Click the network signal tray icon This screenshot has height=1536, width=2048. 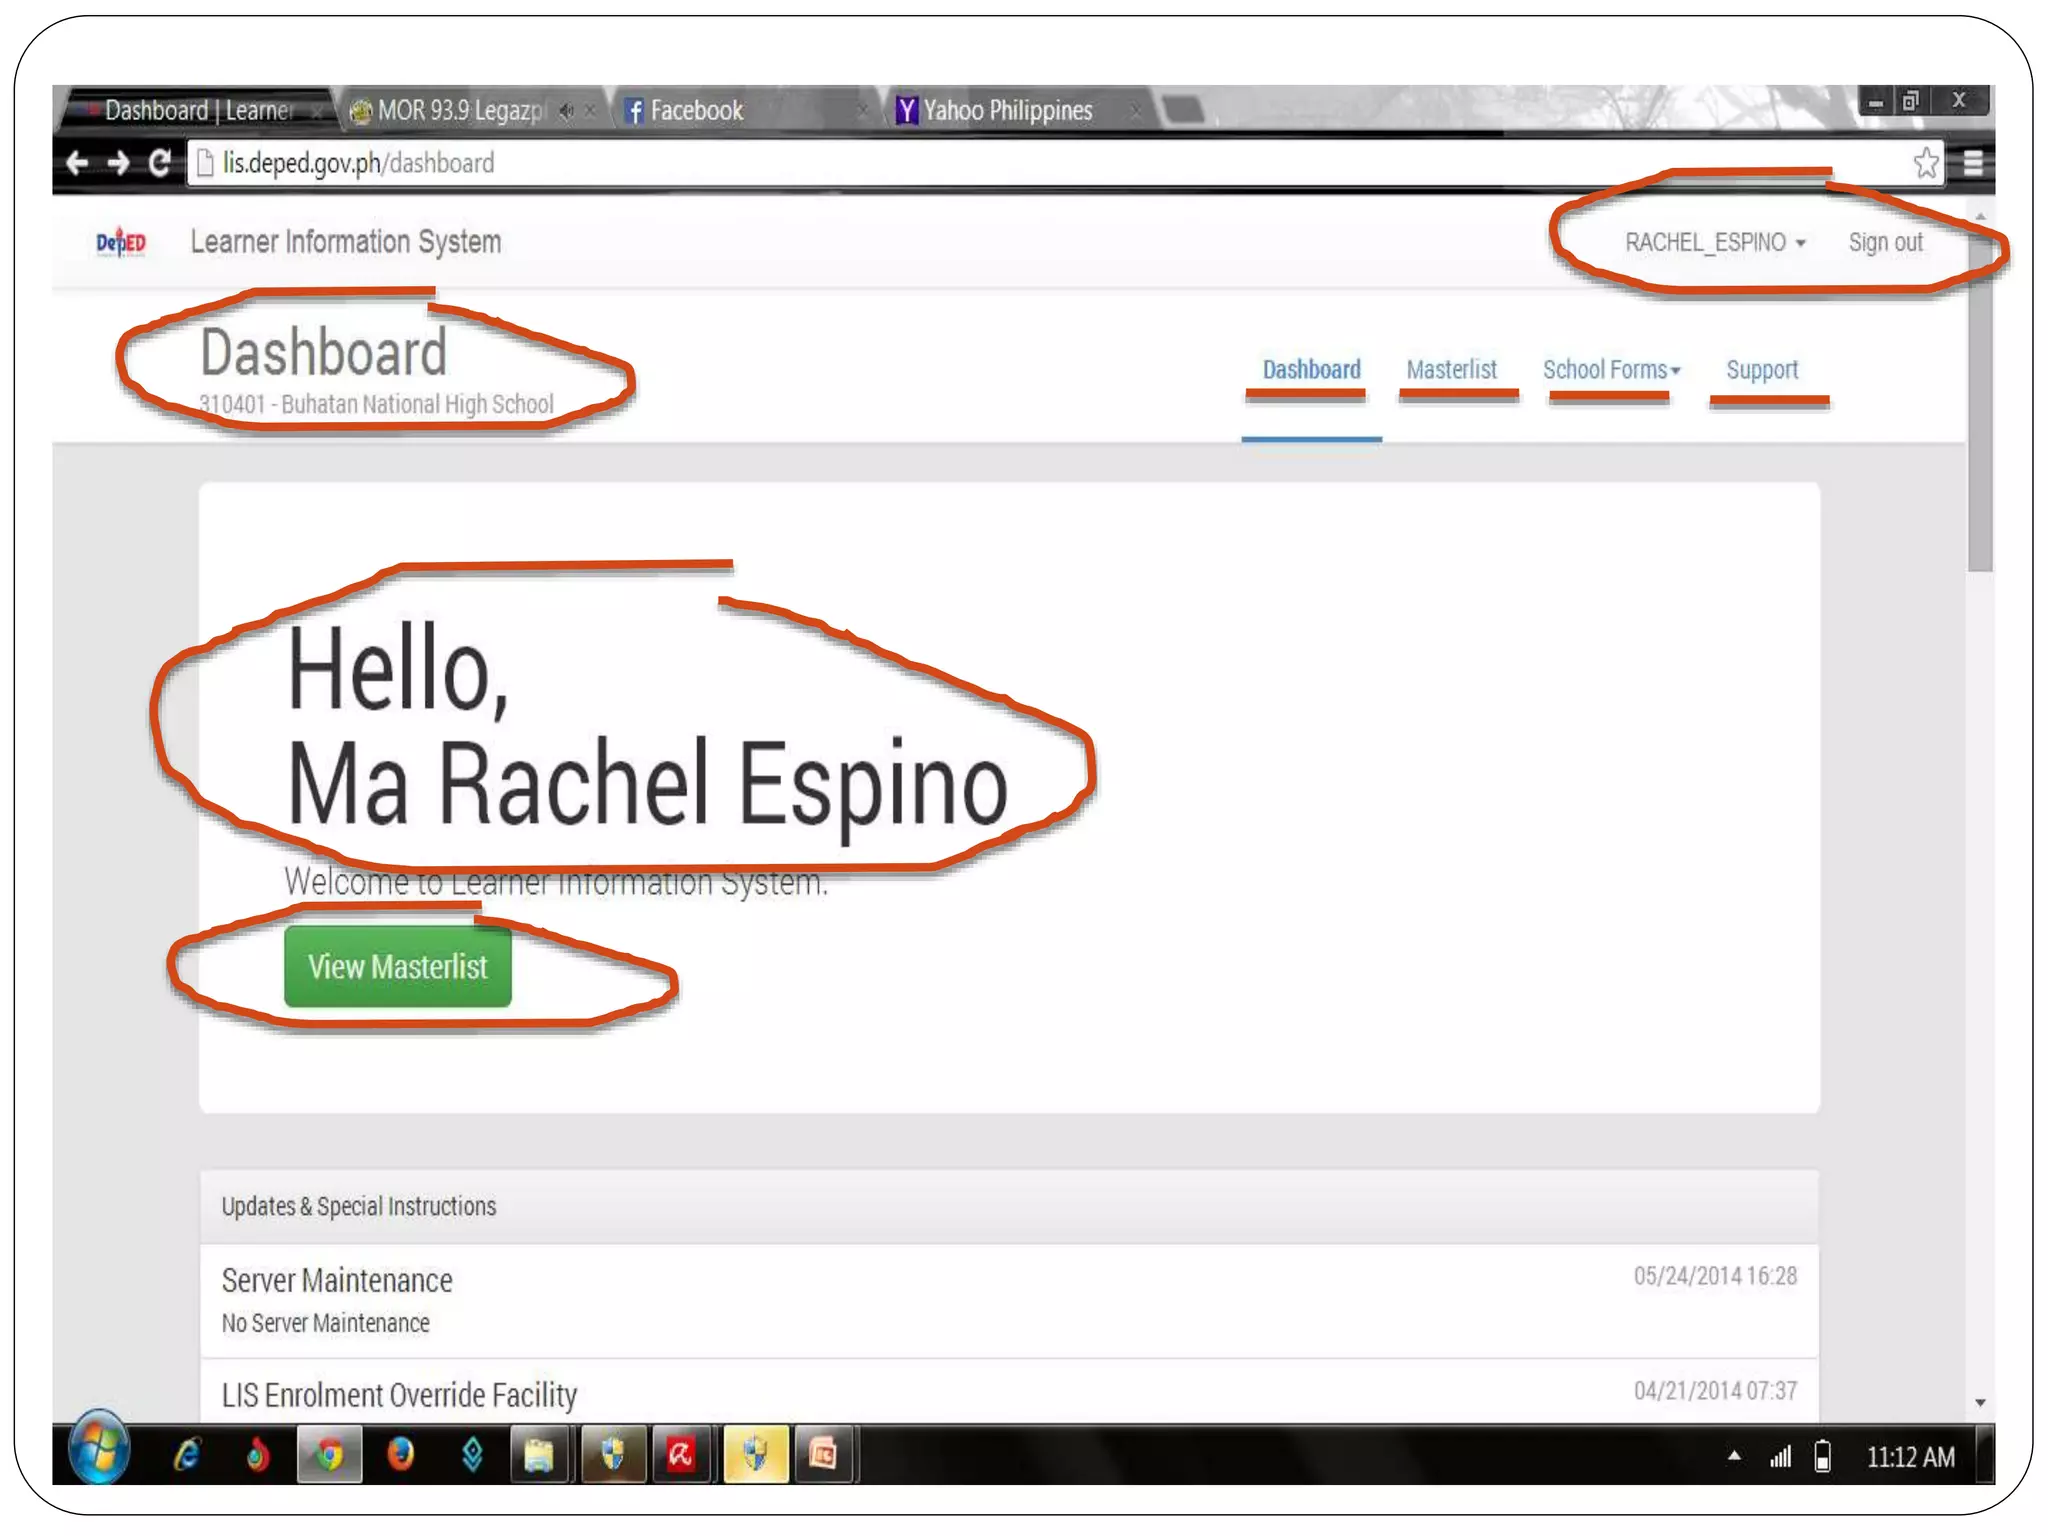pos(1781,1457)
